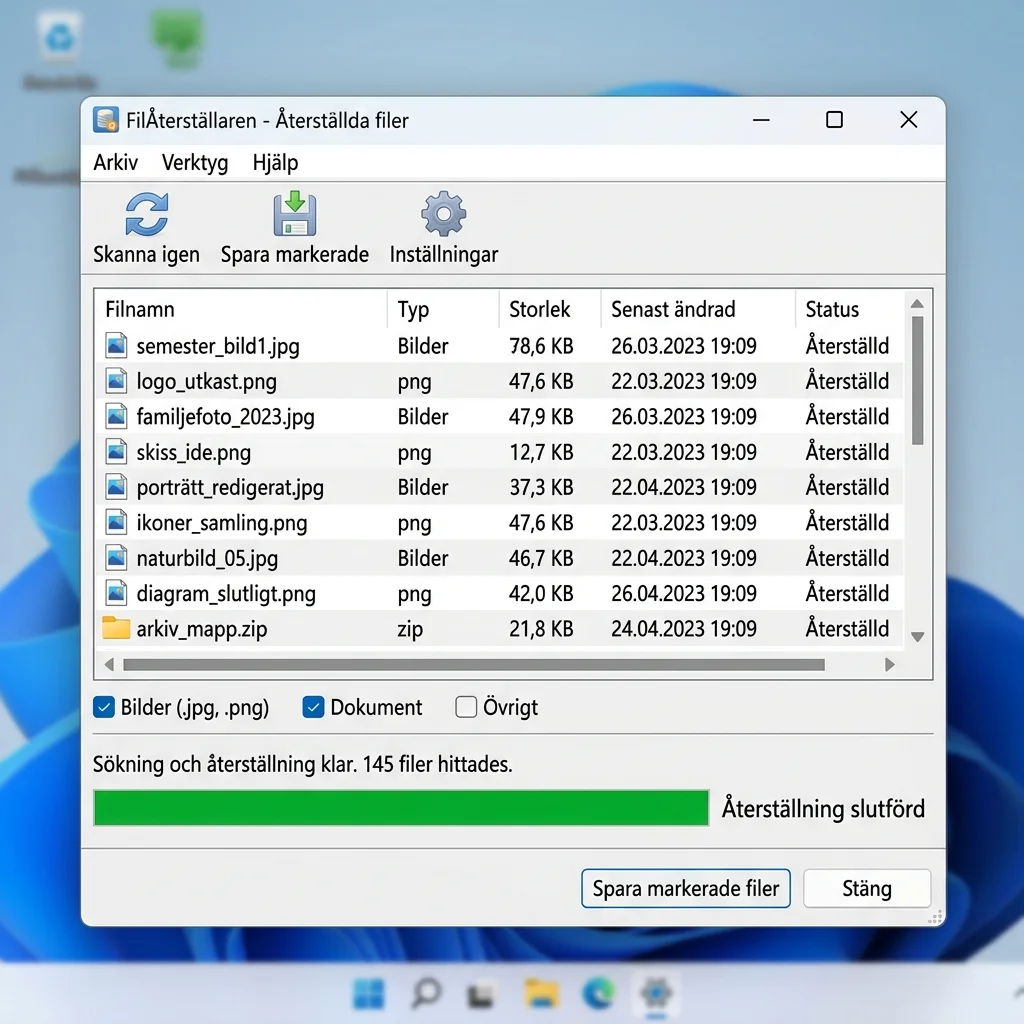The width and height of the screenshot is (1024, 1024).
Task: Open the taskbar Search magnifier
Action: 426,994
